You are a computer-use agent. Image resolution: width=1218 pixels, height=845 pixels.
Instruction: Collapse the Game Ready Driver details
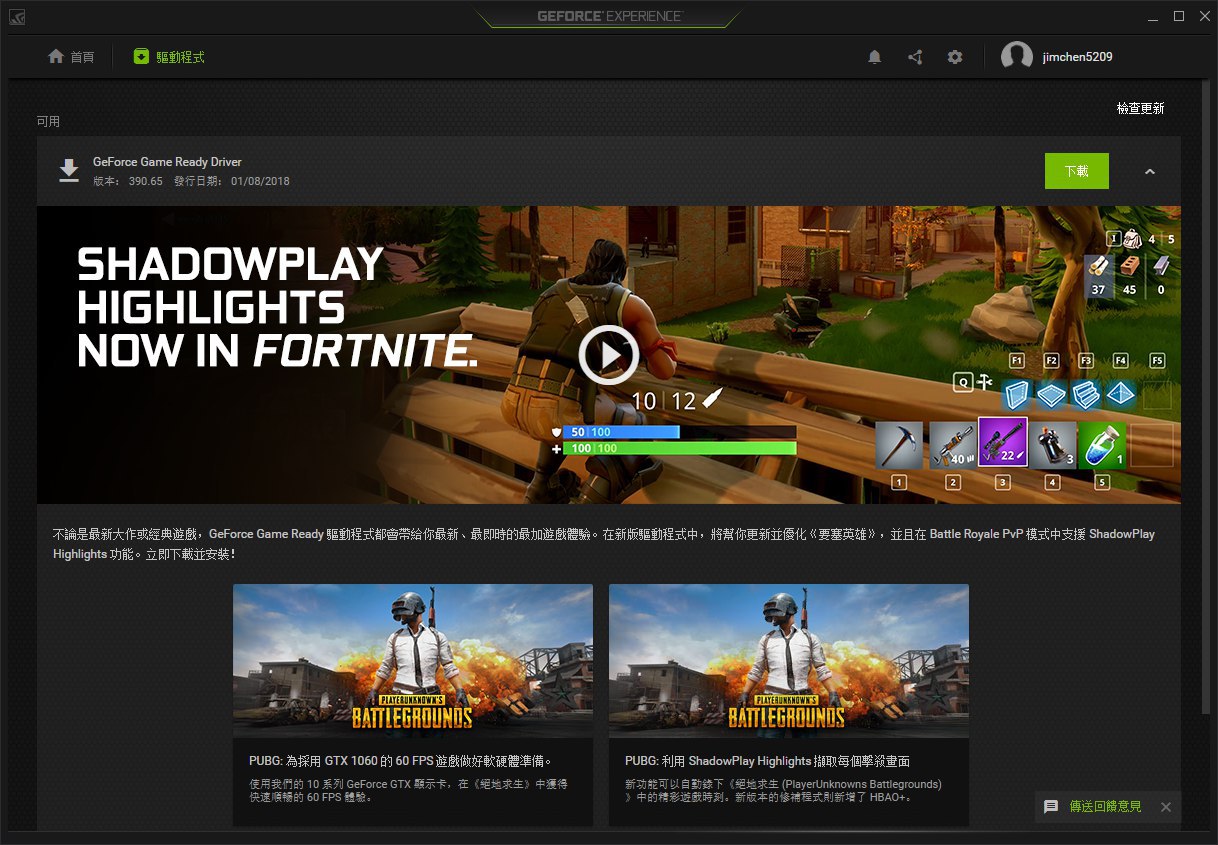coord(1150,171)
